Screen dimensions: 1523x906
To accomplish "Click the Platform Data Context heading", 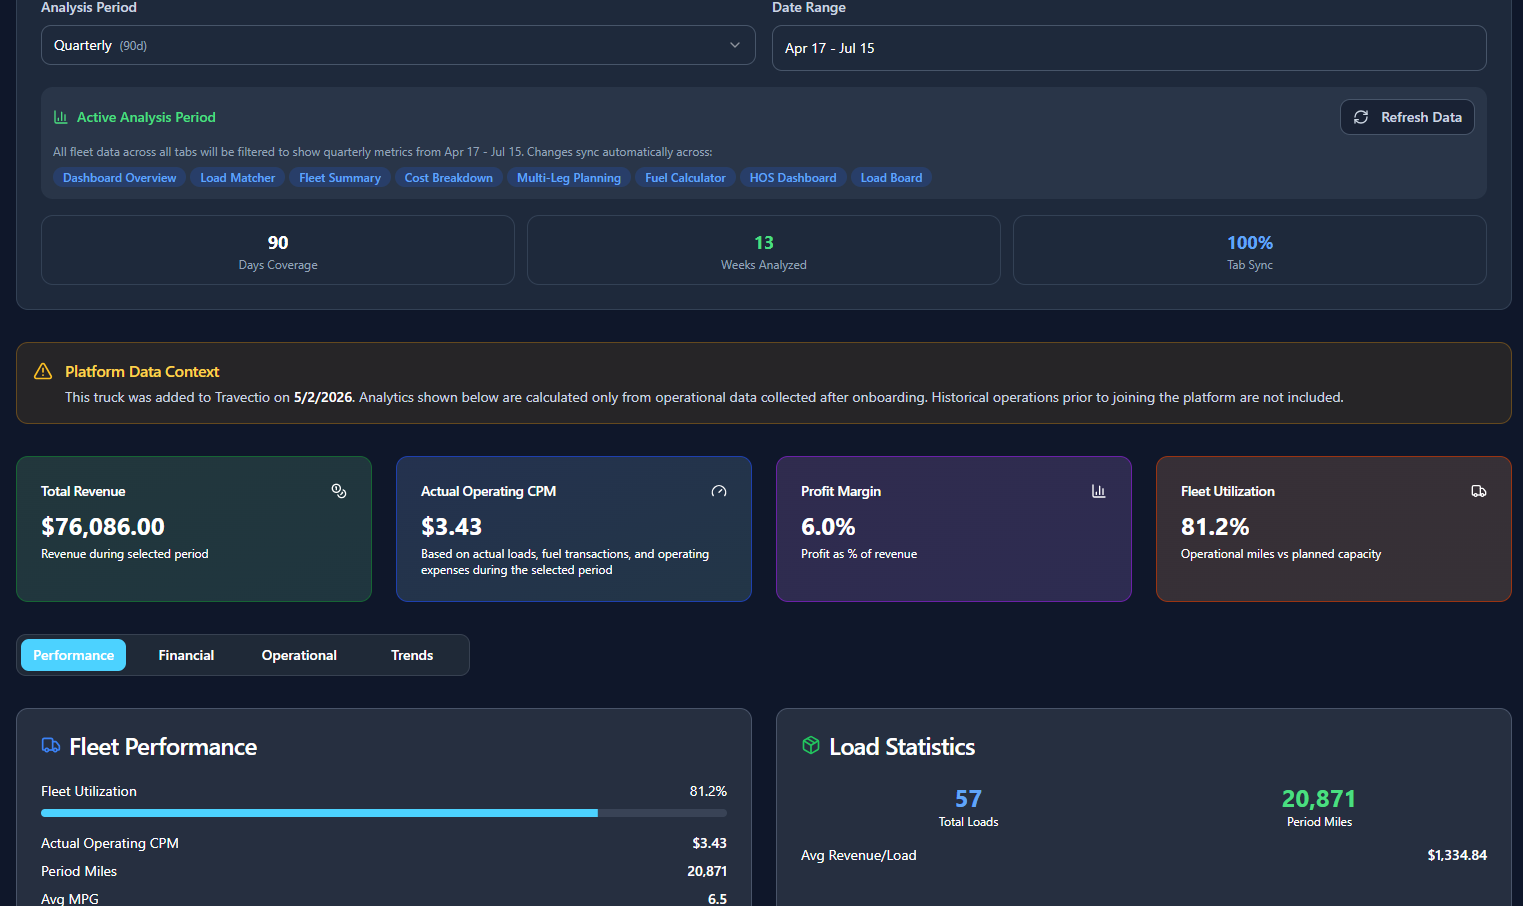I will point(142,371).
